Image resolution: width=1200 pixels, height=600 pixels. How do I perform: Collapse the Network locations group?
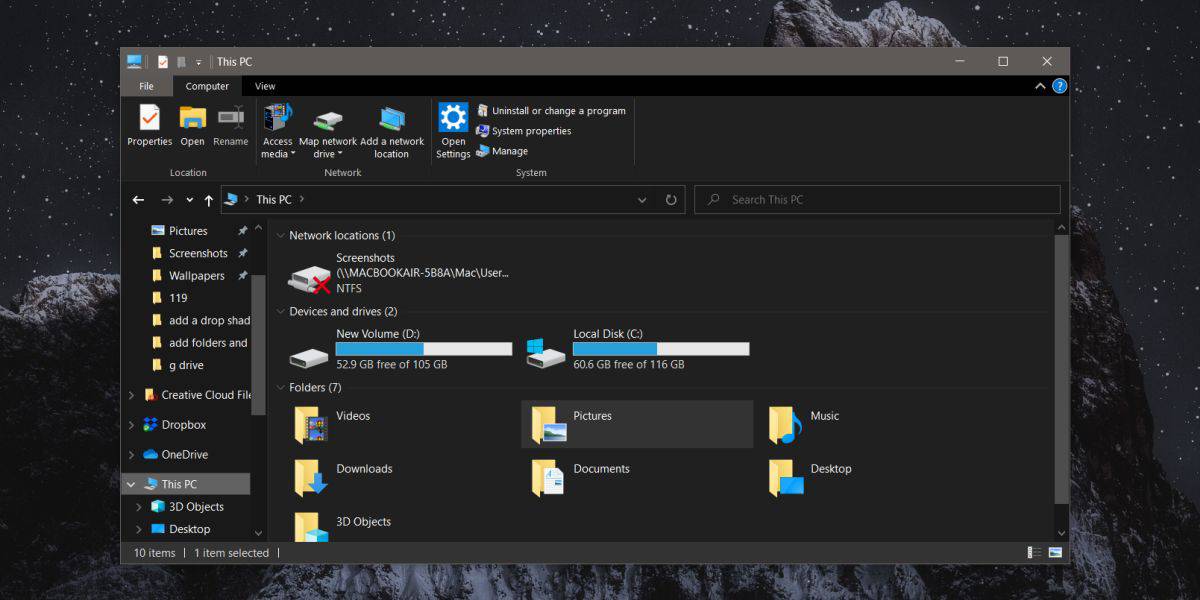(280, 236)
